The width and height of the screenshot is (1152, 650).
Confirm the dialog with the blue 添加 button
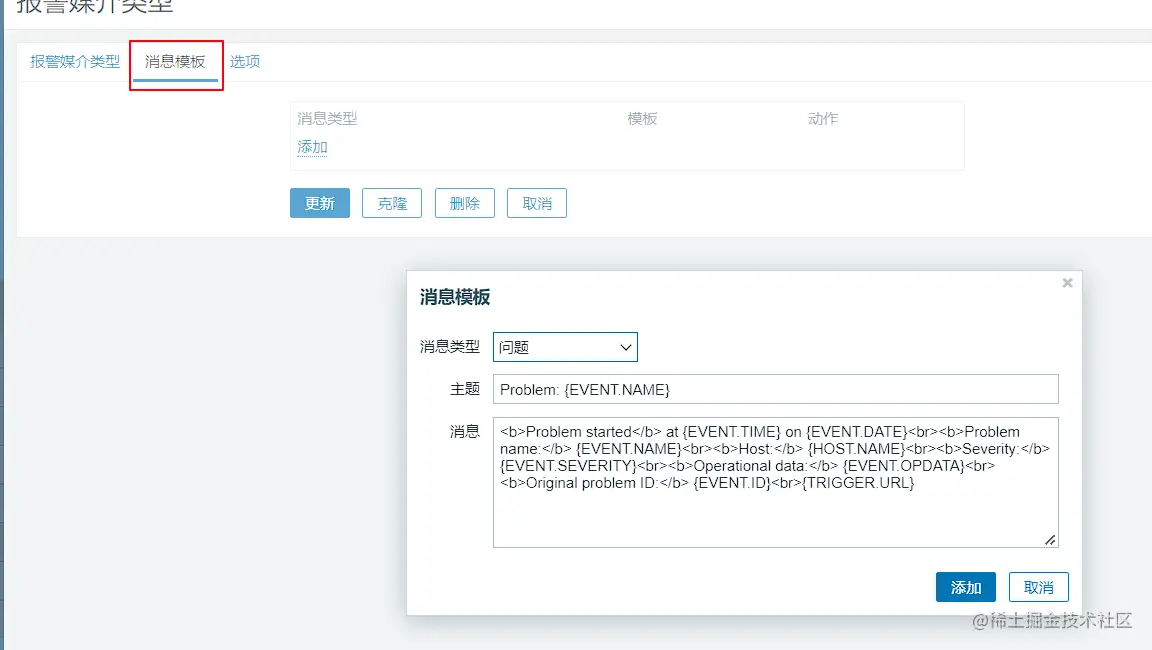pos(965,587)
